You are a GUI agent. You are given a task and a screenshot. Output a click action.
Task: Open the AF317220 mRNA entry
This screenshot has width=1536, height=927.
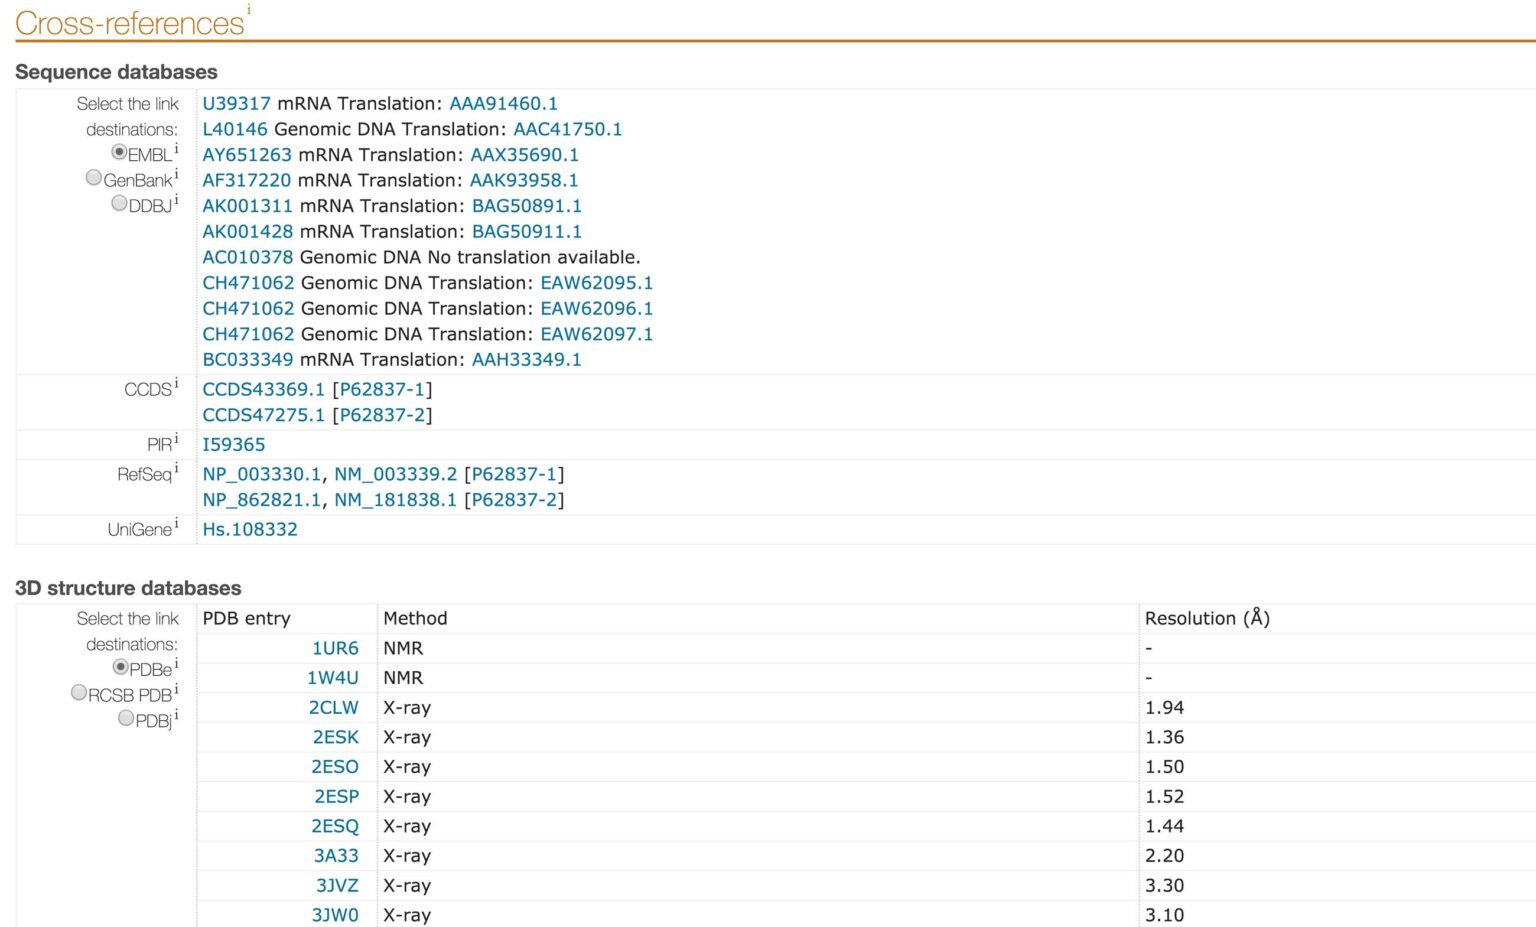(x=247, y=180)
